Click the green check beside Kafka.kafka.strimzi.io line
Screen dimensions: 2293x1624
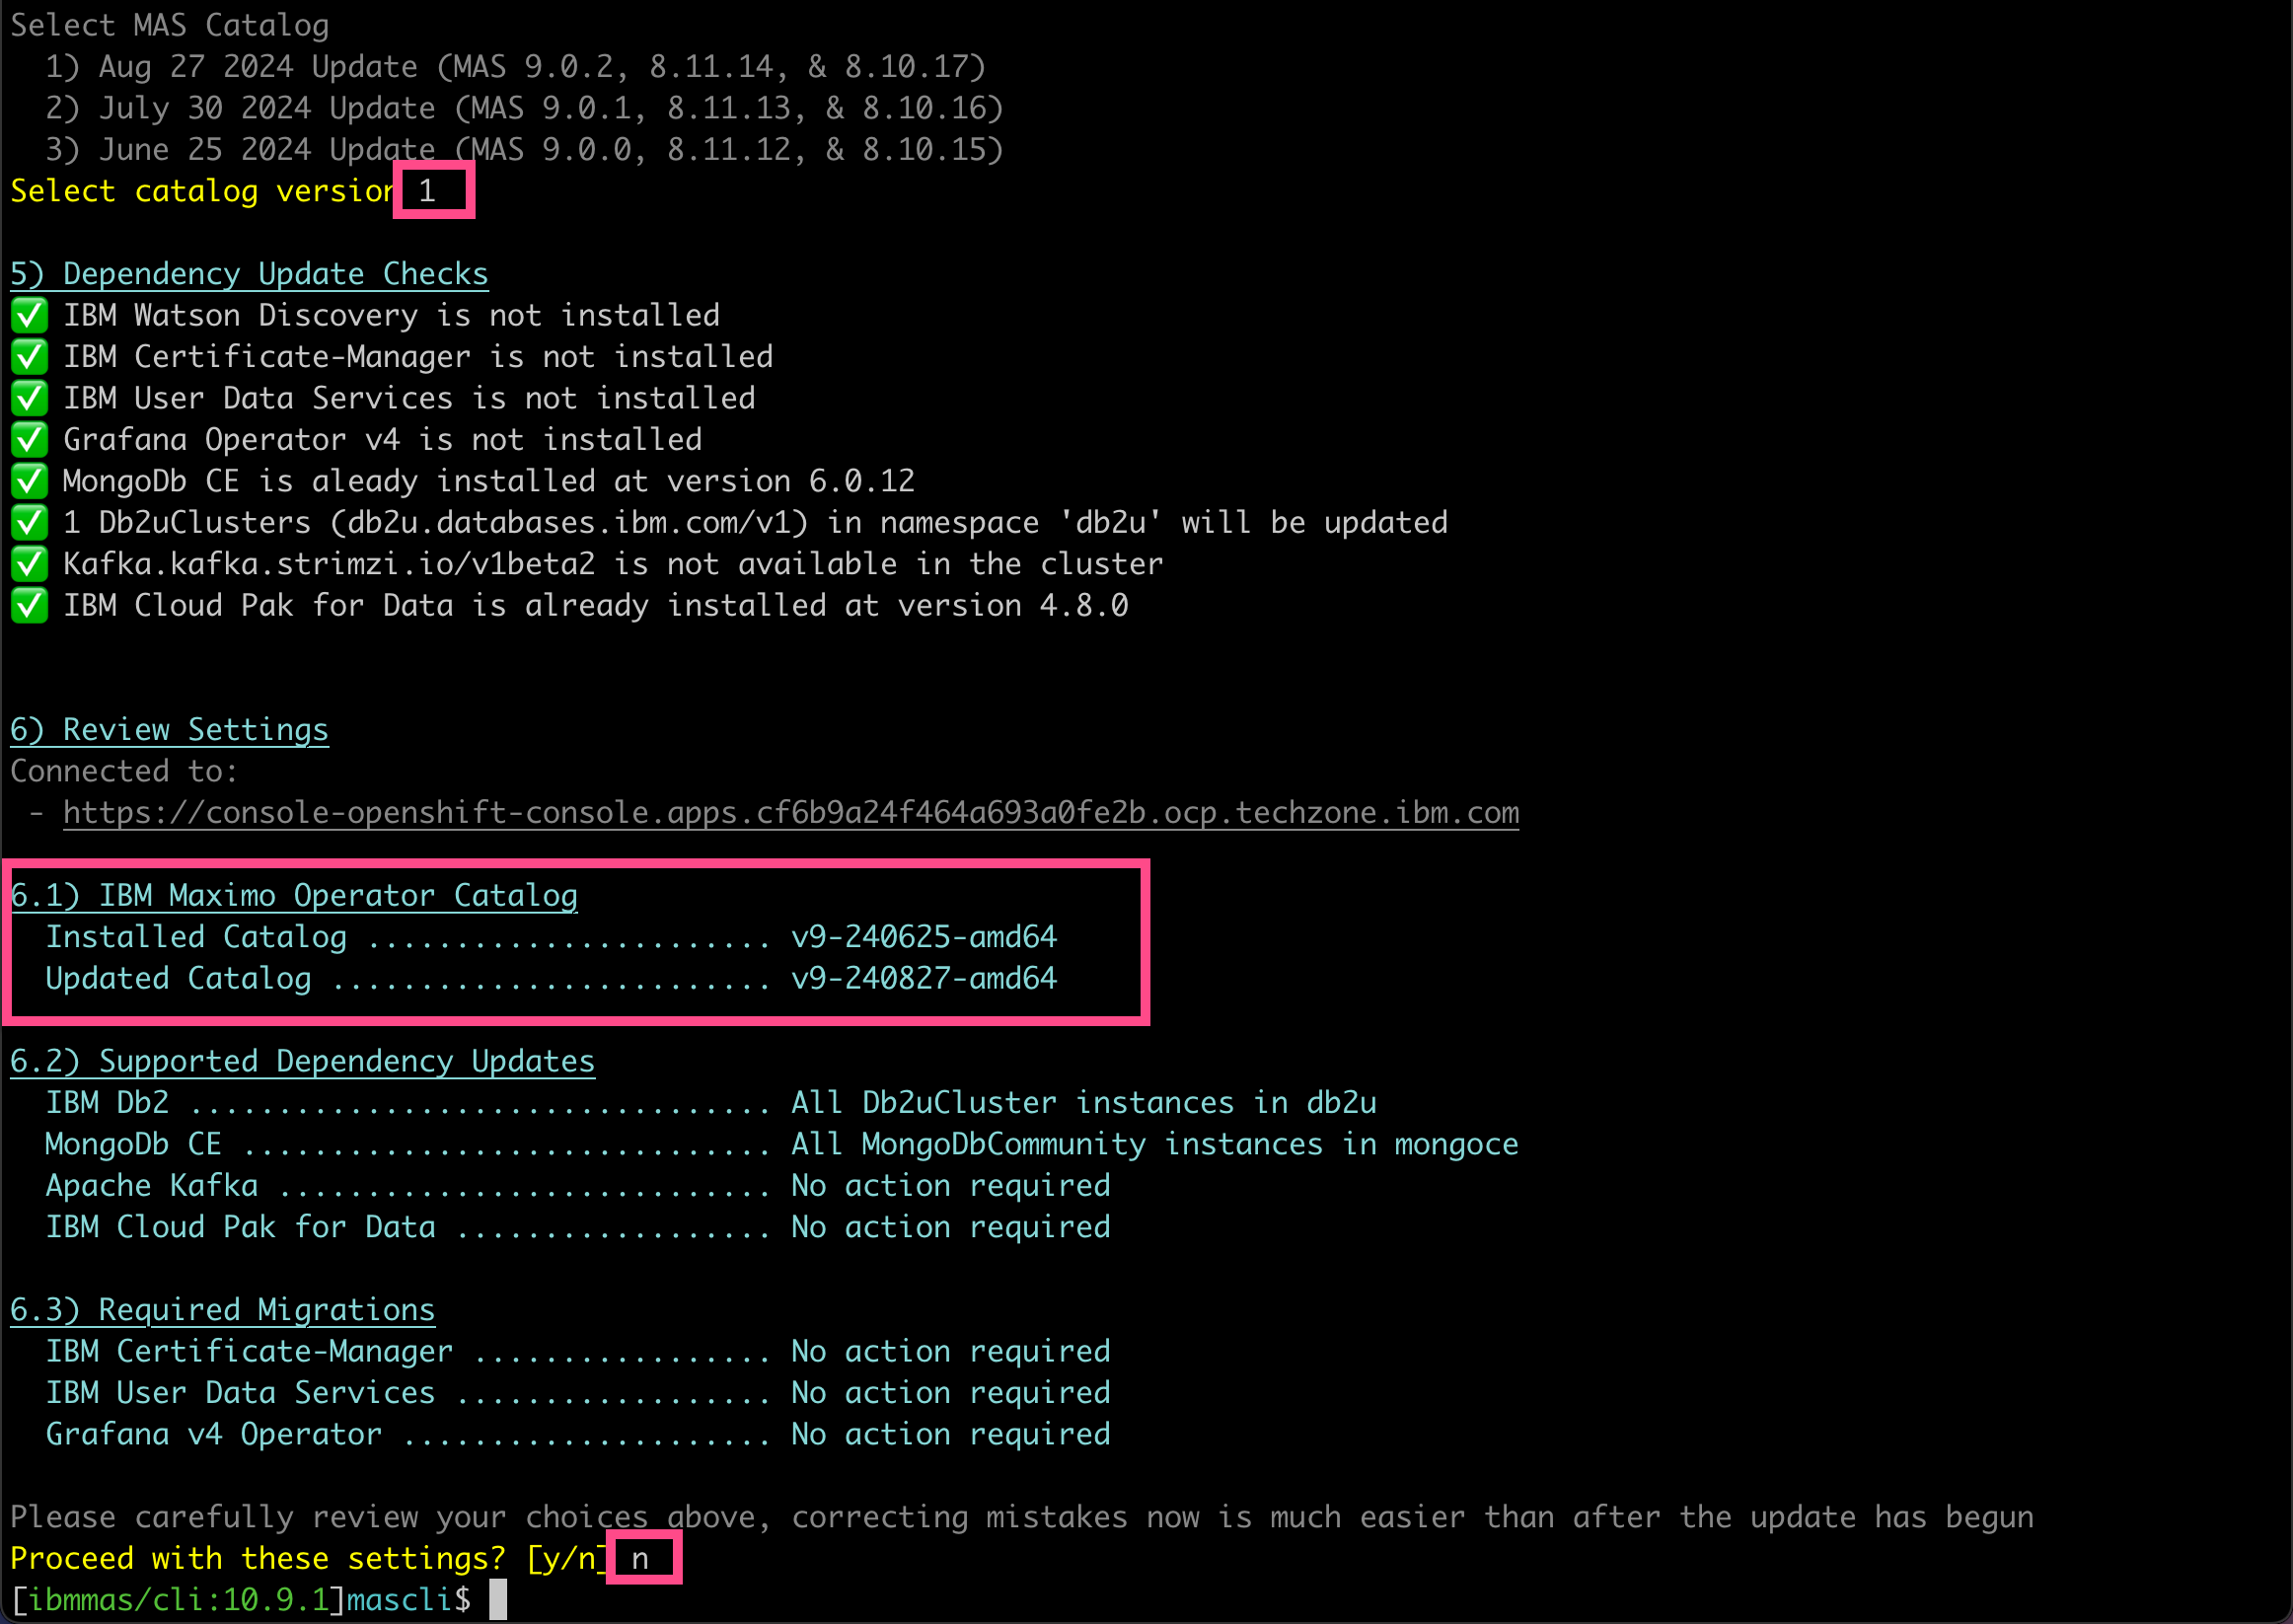(29, 565)
